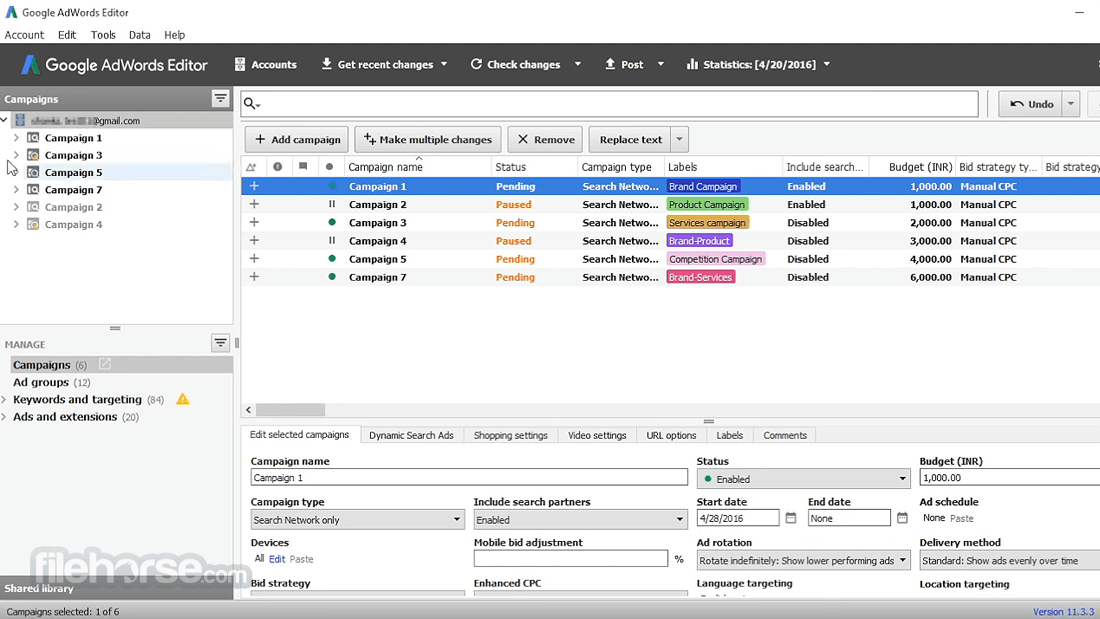Screen dimensions: 1100x619
Task: Click the Accounts icon in toolbar
Action: (x=240, y=65)
